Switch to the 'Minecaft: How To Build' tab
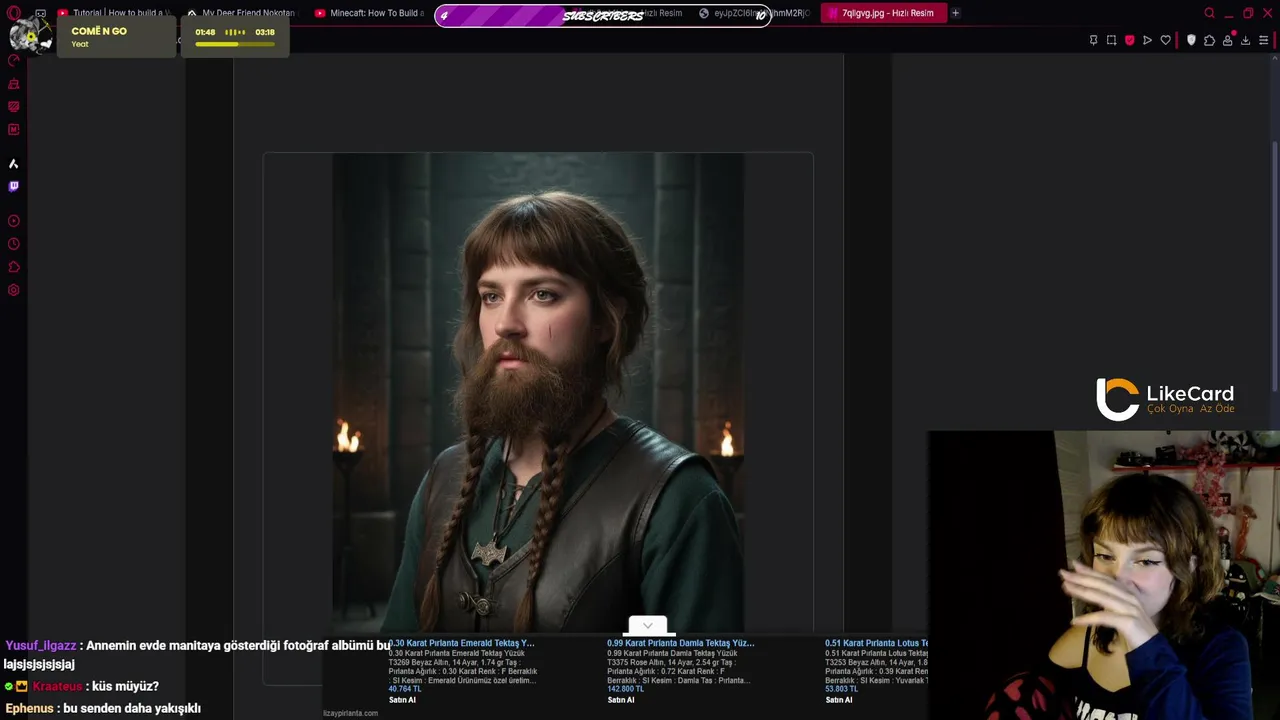Image resolution: width=1280 pixels, height=720 pixels. pyautogui.click(x=372, y=13)
